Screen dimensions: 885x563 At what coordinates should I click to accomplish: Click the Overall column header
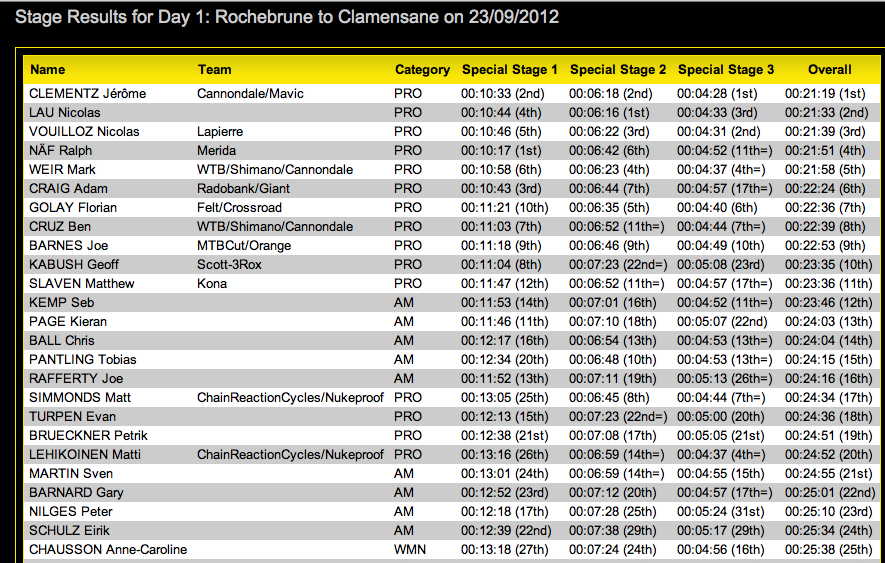click(x=830, y=70)
